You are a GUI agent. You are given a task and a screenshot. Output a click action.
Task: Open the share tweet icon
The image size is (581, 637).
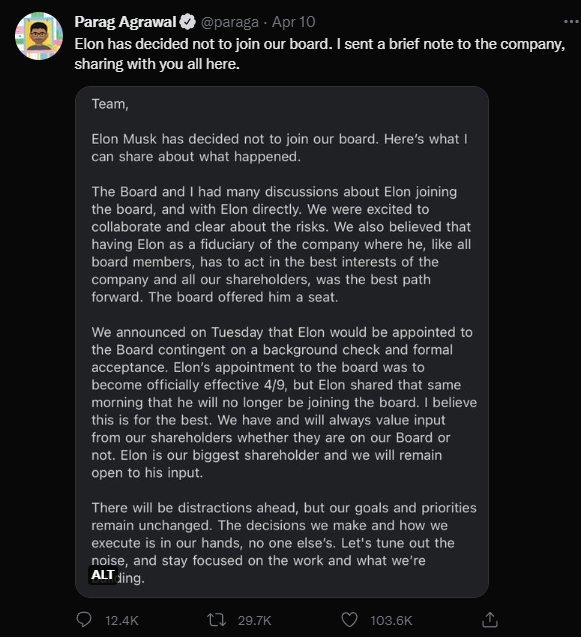click(490, 620)
